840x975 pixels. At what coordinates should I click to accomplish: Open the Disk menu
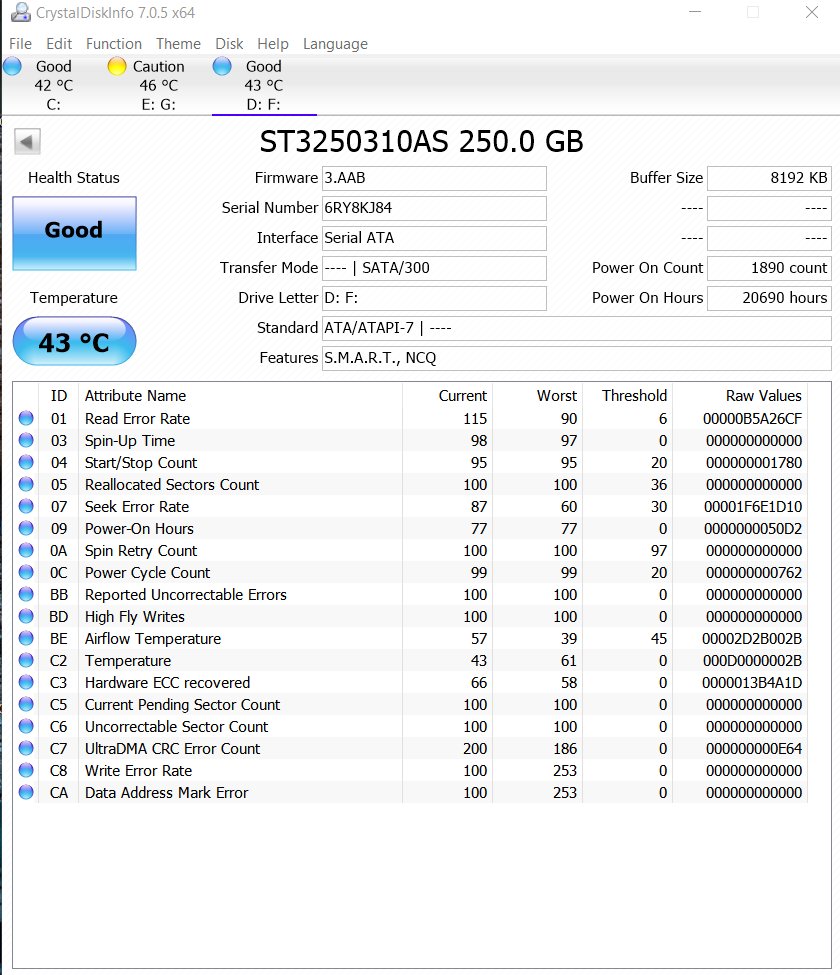(229, 44)
